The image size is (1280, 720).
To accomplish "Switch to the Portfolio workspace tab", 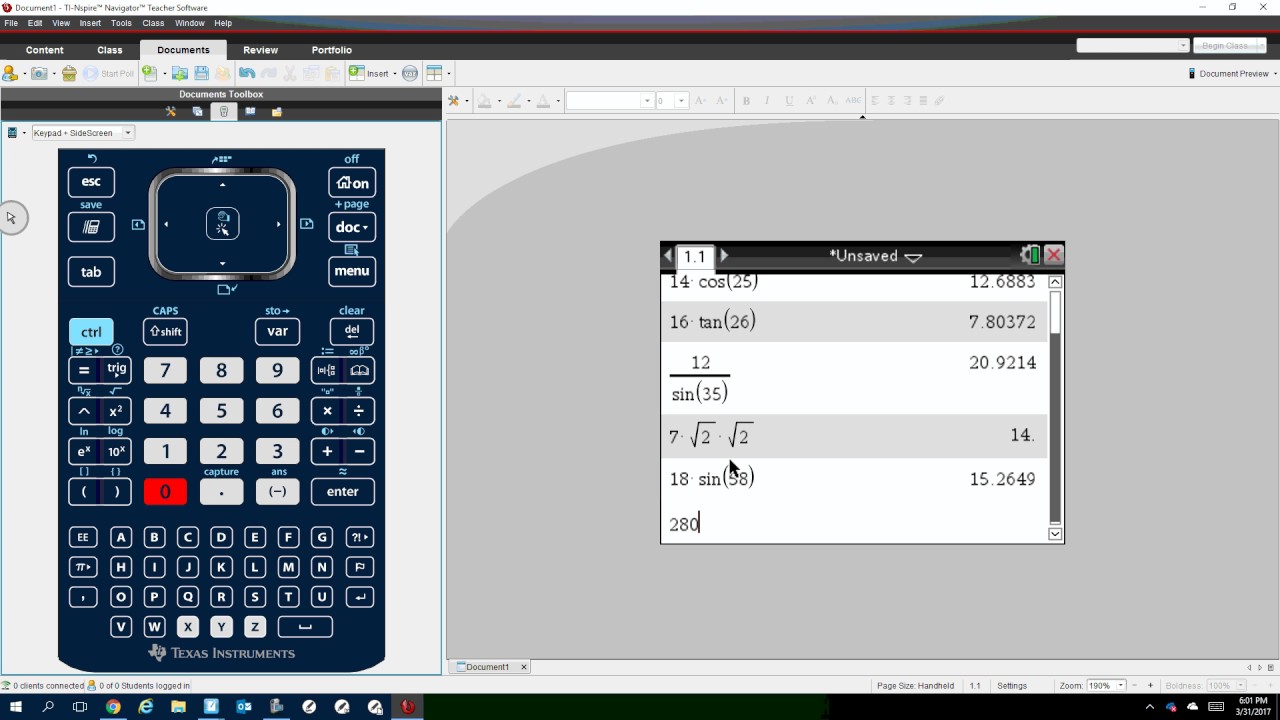I will coord(332,50).
